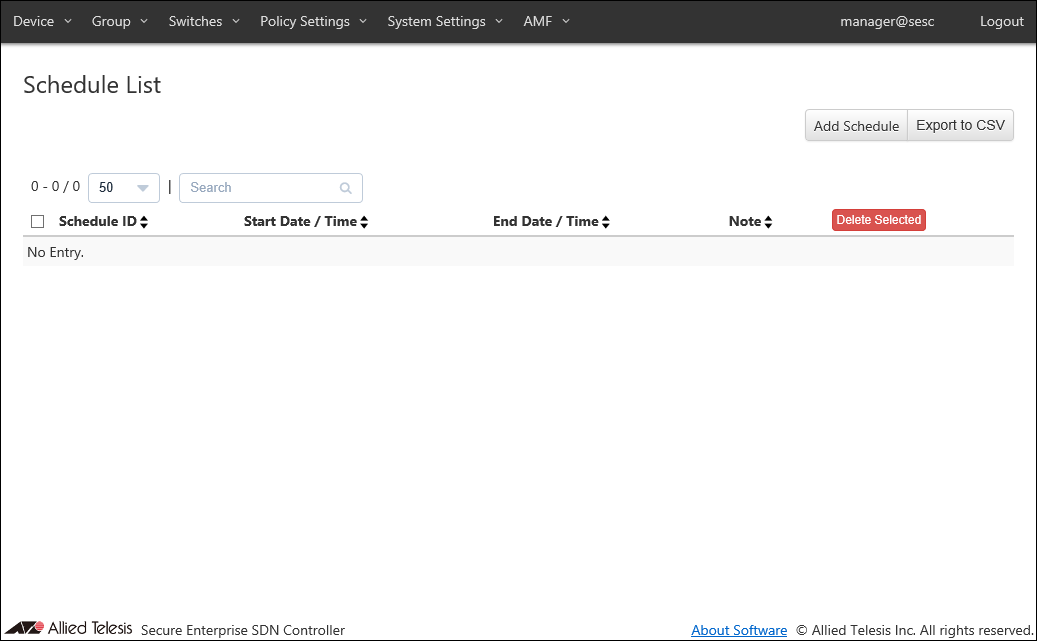Click the Allied Telesis logo

click(76, 628)
